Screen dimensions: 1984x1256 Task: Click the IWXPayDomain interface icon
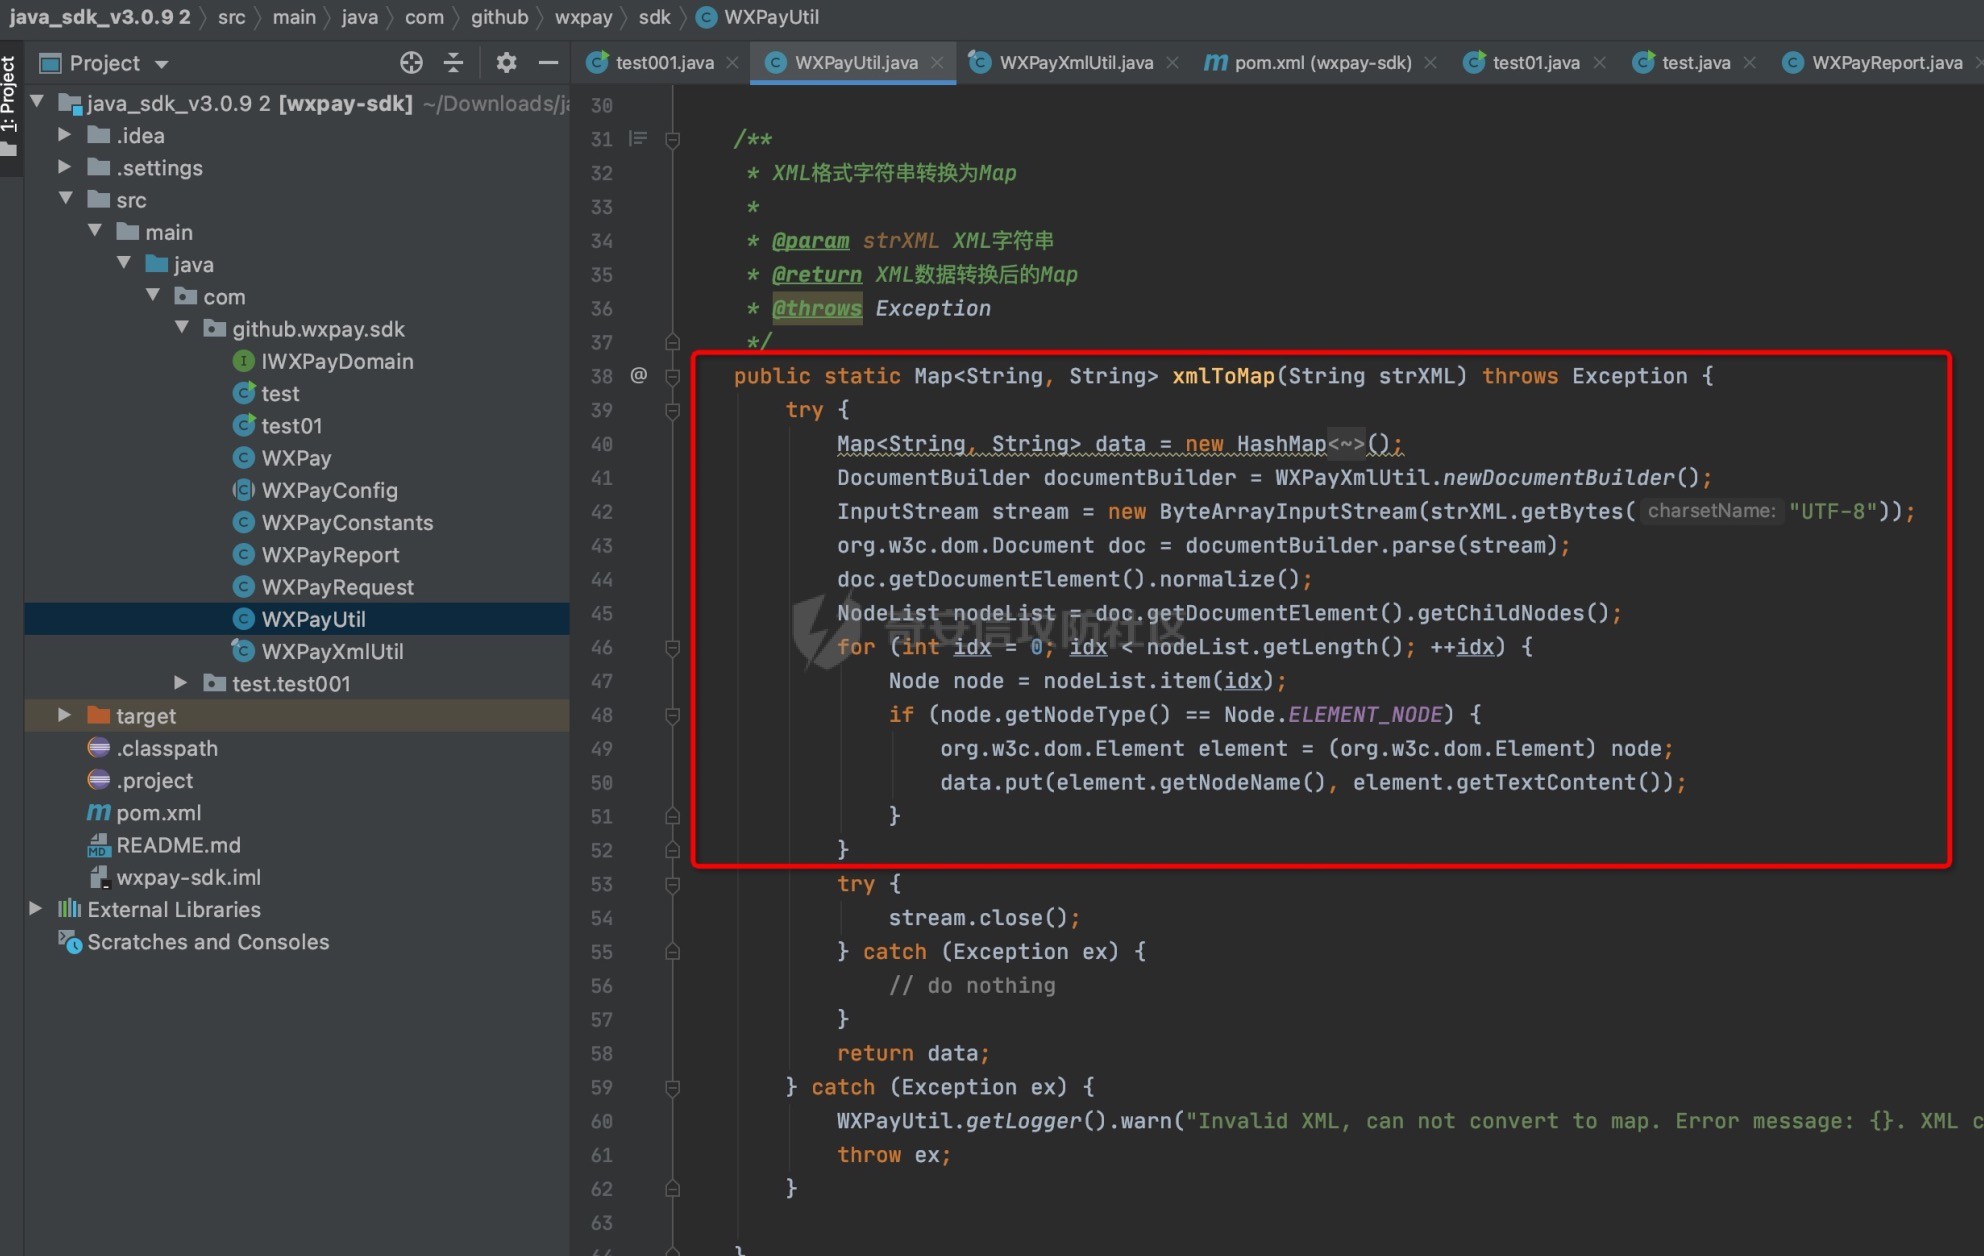coord(243,361)
